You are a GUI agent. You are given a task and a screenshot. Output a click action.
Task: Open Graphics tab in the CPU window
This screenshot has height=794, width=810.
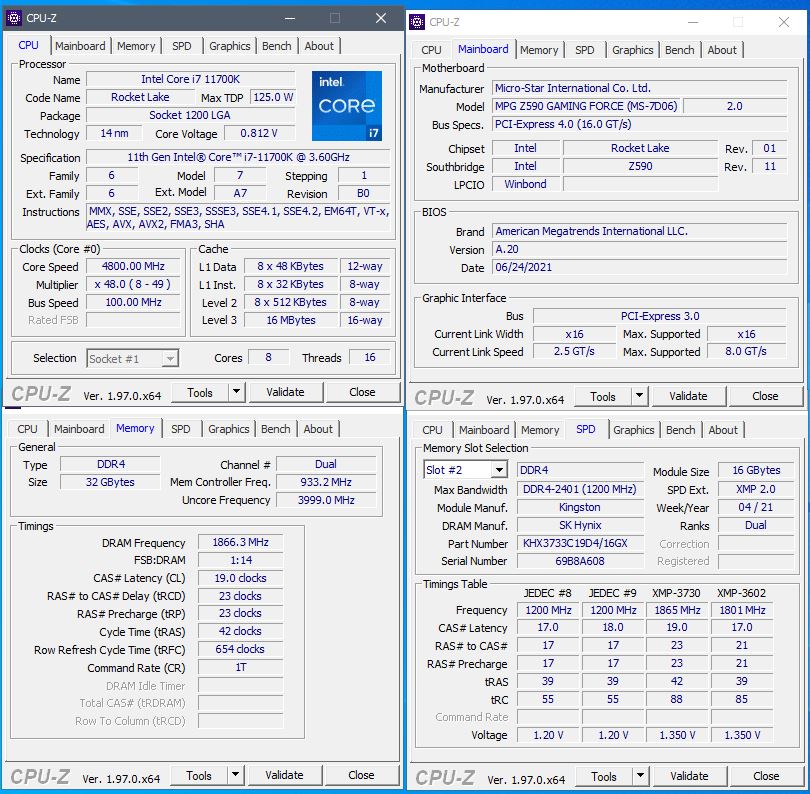[229, 46]
